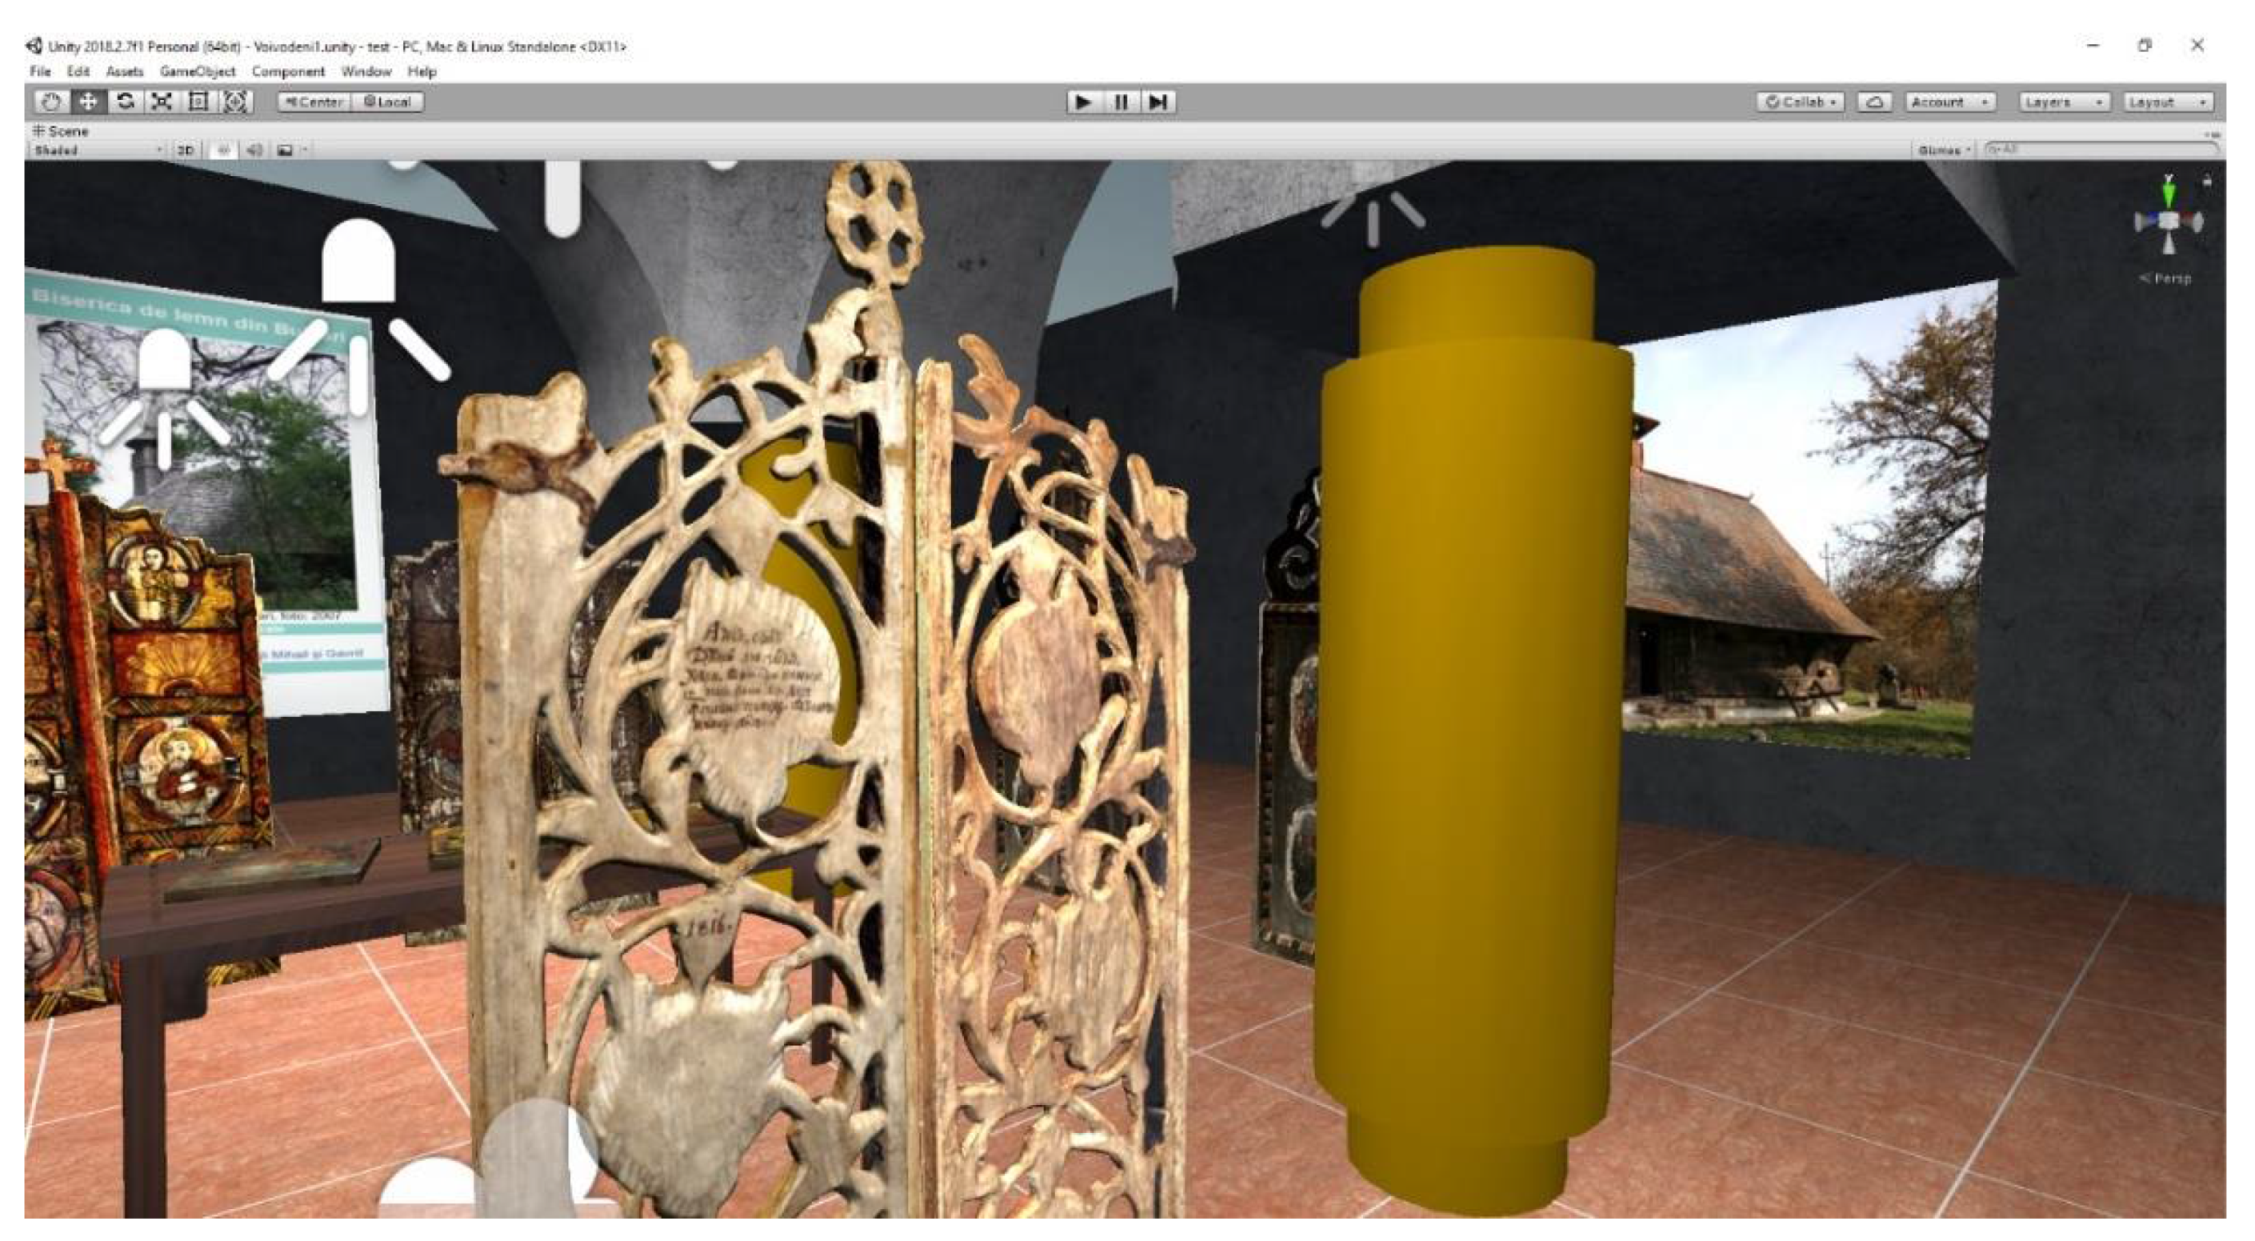Toggle 2D/3D scene view mode
The width and height of the screenshot is (2255, 1241).
click(185, 150)
